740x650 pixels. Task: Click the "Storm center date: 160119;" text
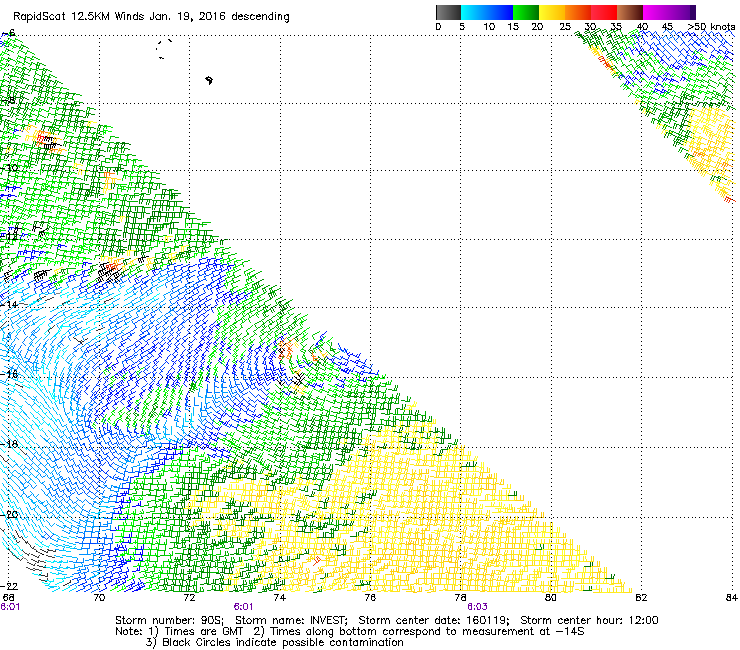(434, 620)
